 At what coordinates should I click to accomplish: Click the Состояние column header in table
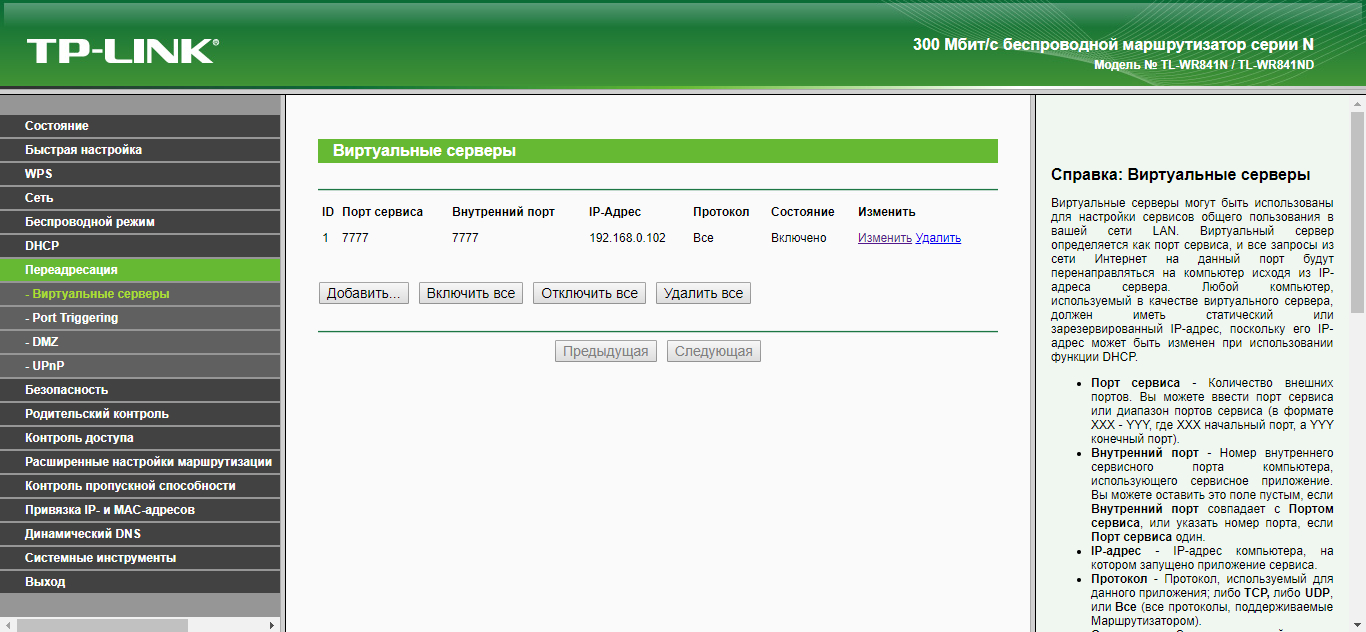802,212
